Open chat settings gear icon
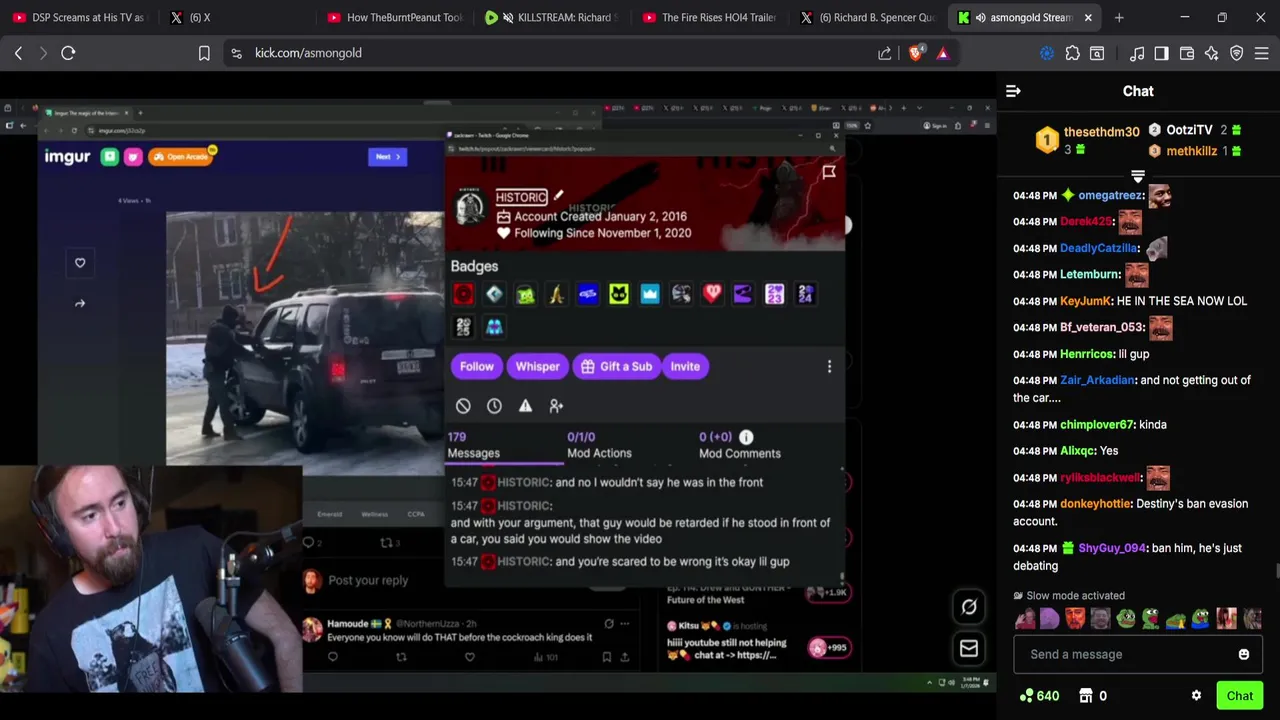This screenshot has width=1280, height=720. point(1196,696)
